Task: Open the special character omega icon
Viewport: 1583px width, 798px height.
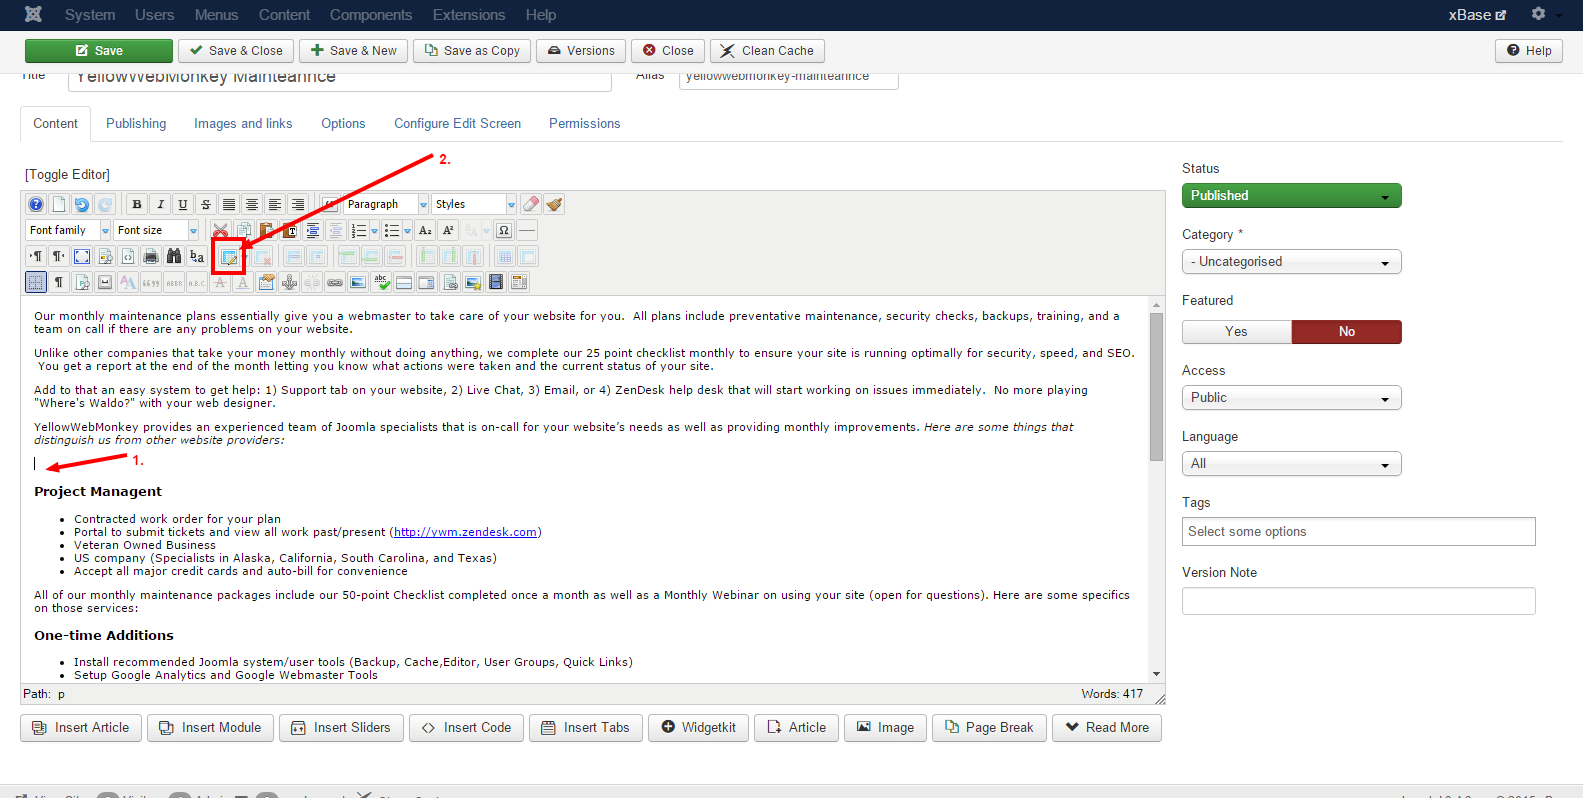Action: click(x=504, y=230)
